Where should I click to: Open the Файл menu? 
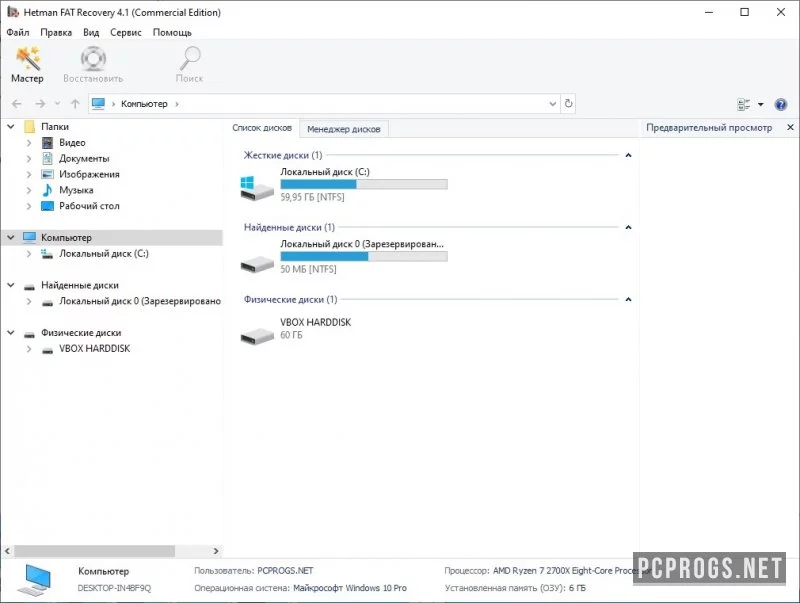tap(18, 32)
